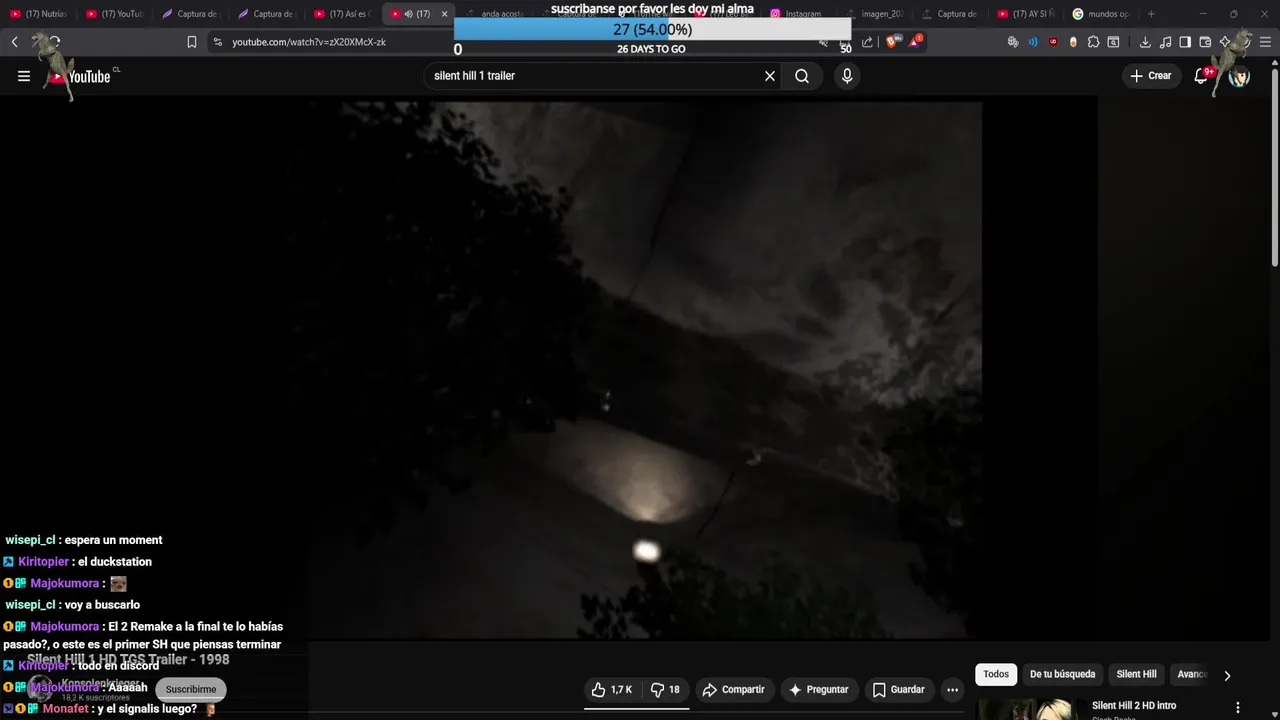Screen dimensions: 1280x720
Task: Open the browser hamburger main menu
Action: coord(1265,42)
